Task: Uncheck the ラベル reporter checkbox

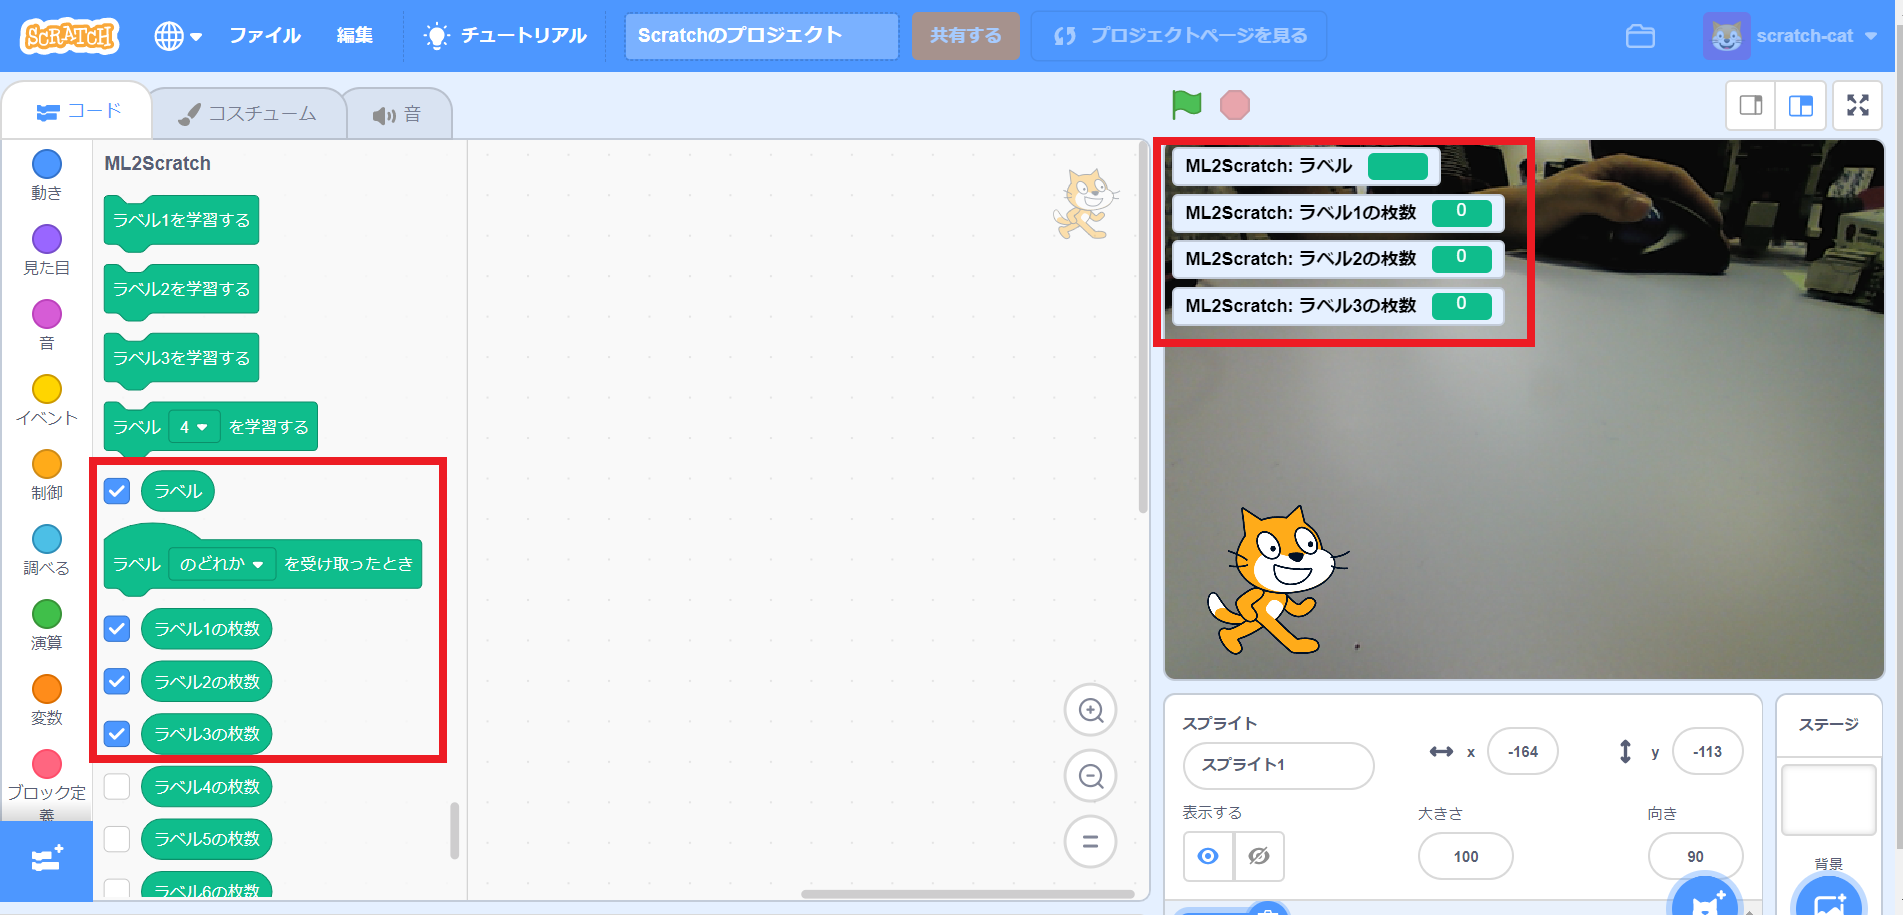Action: coord(117,491)
